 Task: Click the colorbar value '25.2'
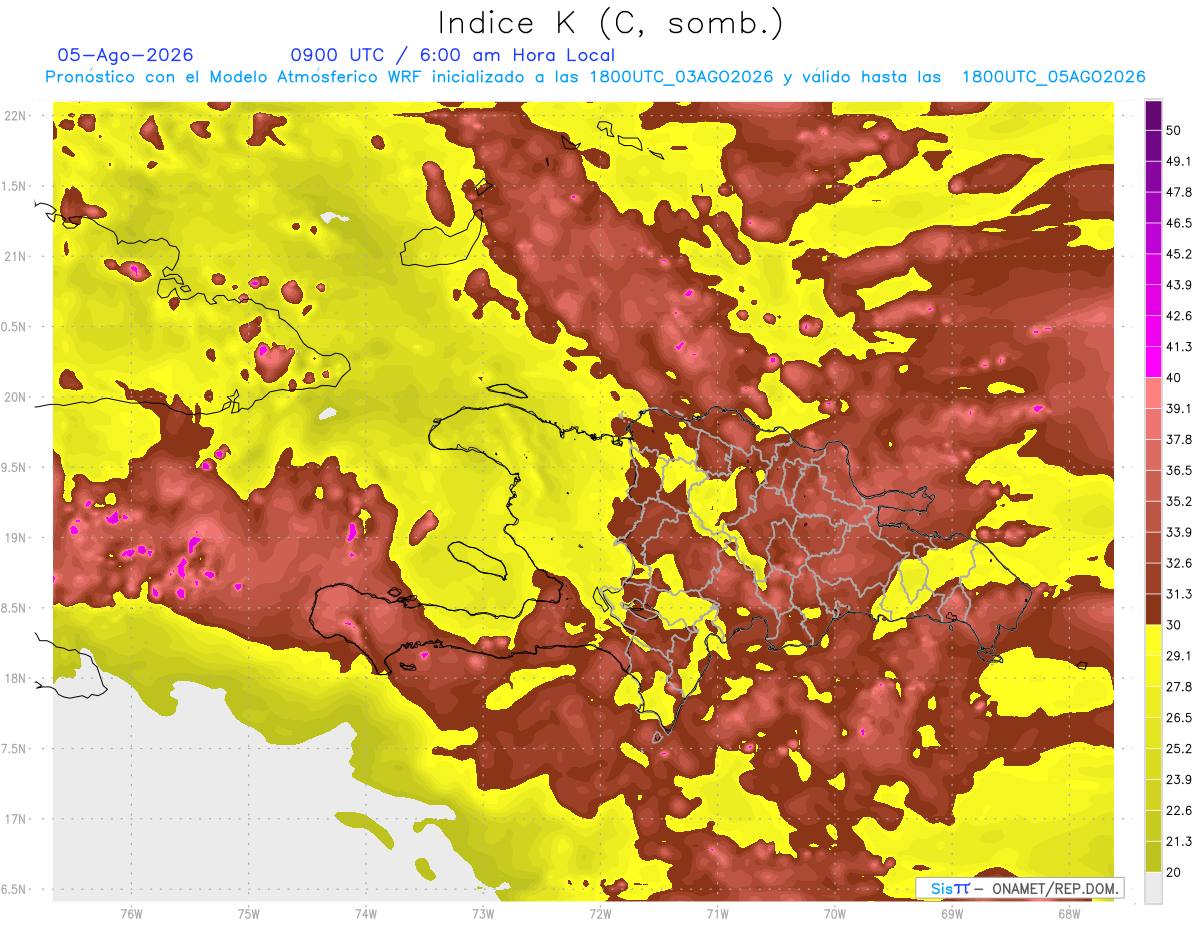coord(1179,748)
